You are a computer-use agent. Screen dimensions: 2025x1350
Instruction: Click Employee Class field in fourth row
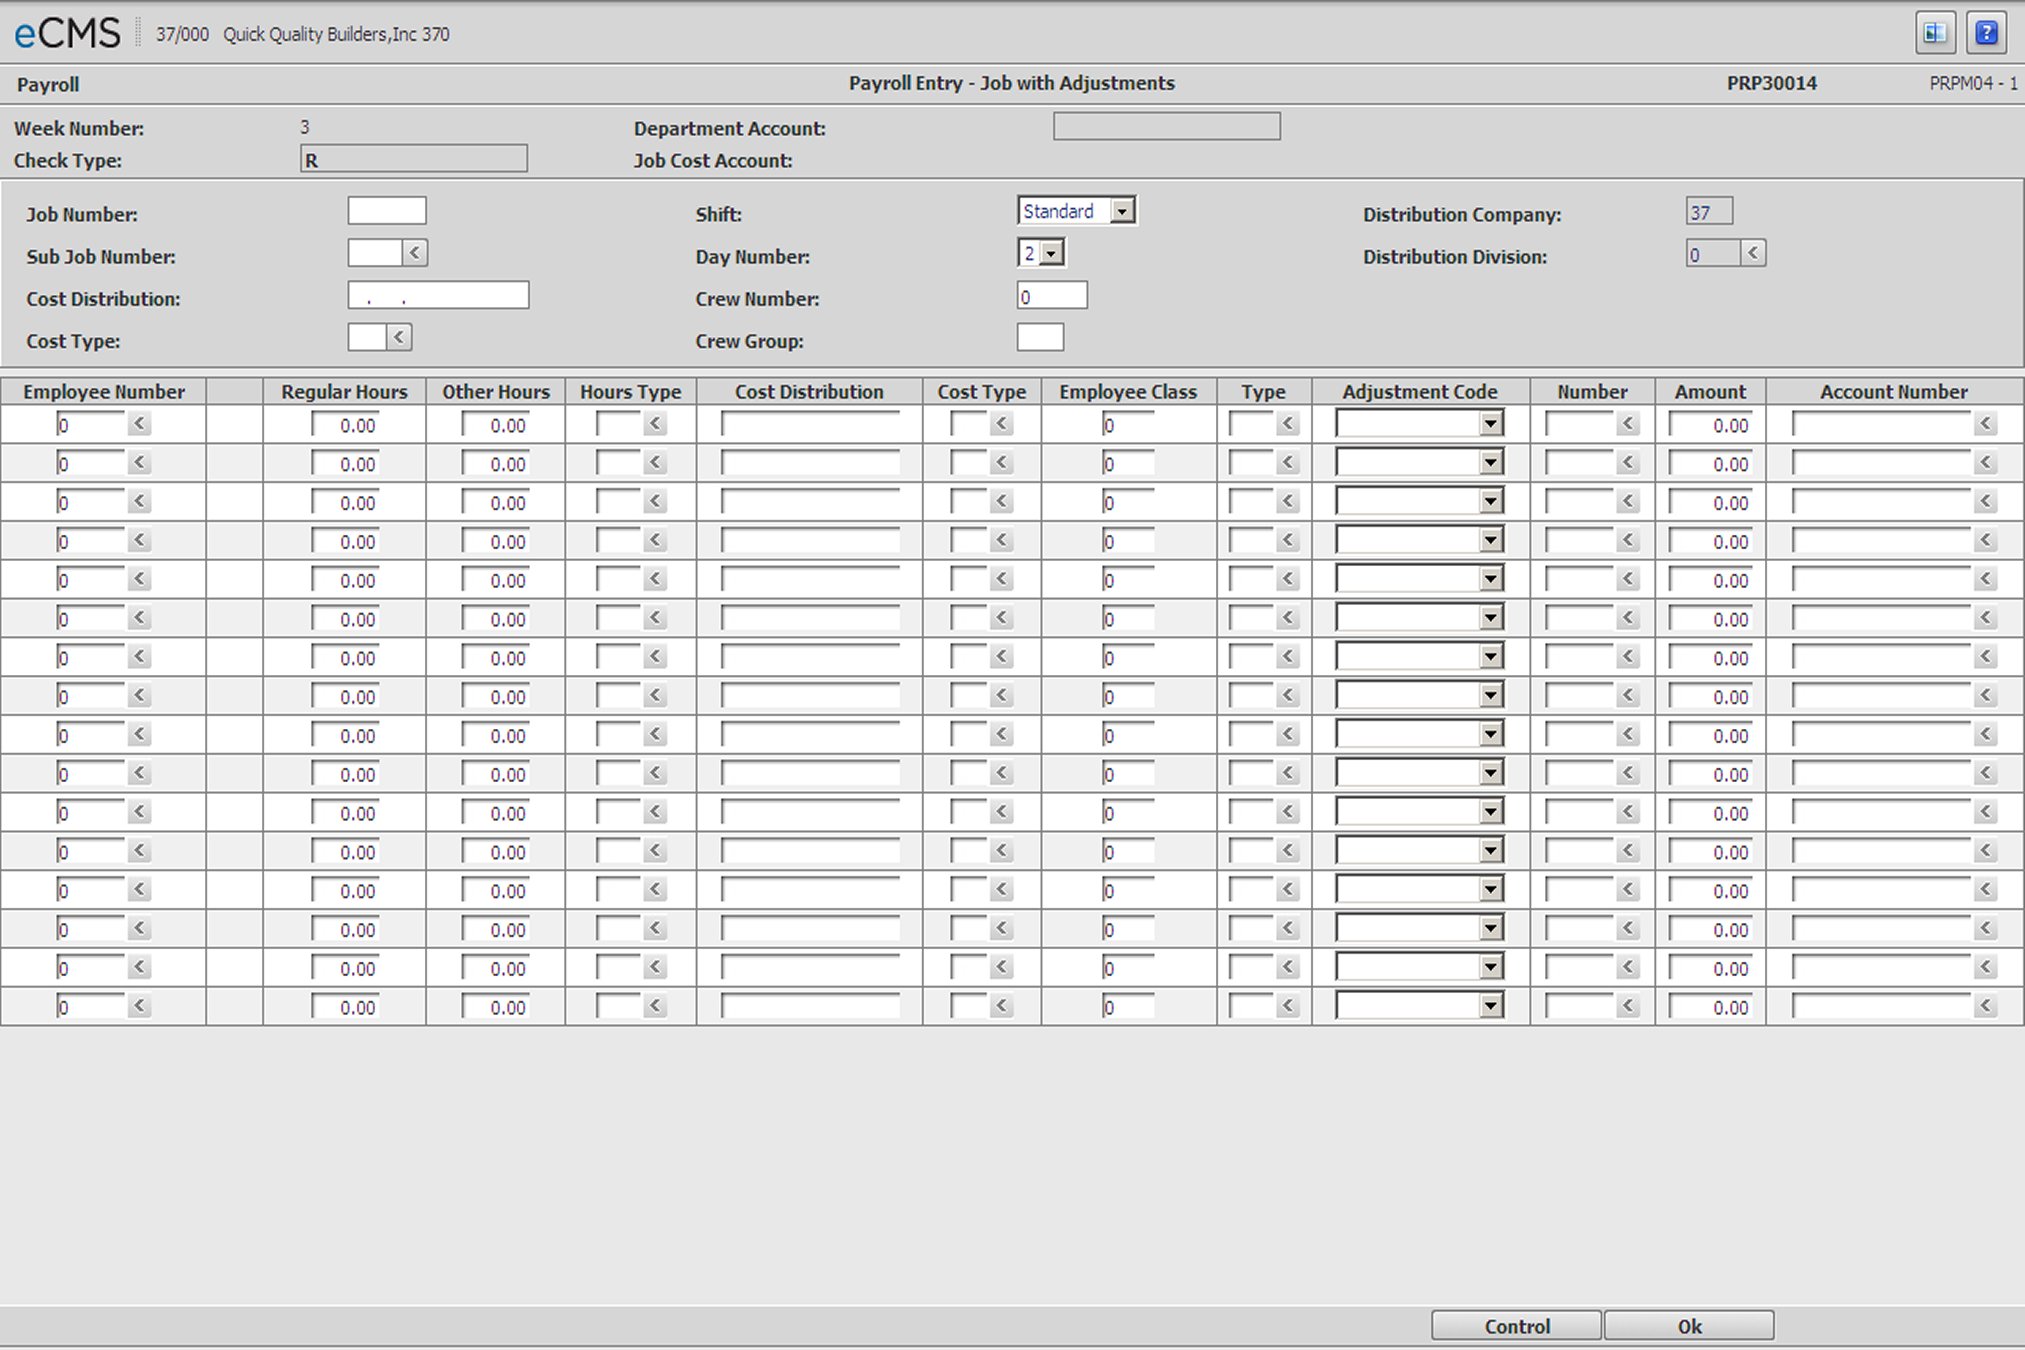(x=1128, y=541)
